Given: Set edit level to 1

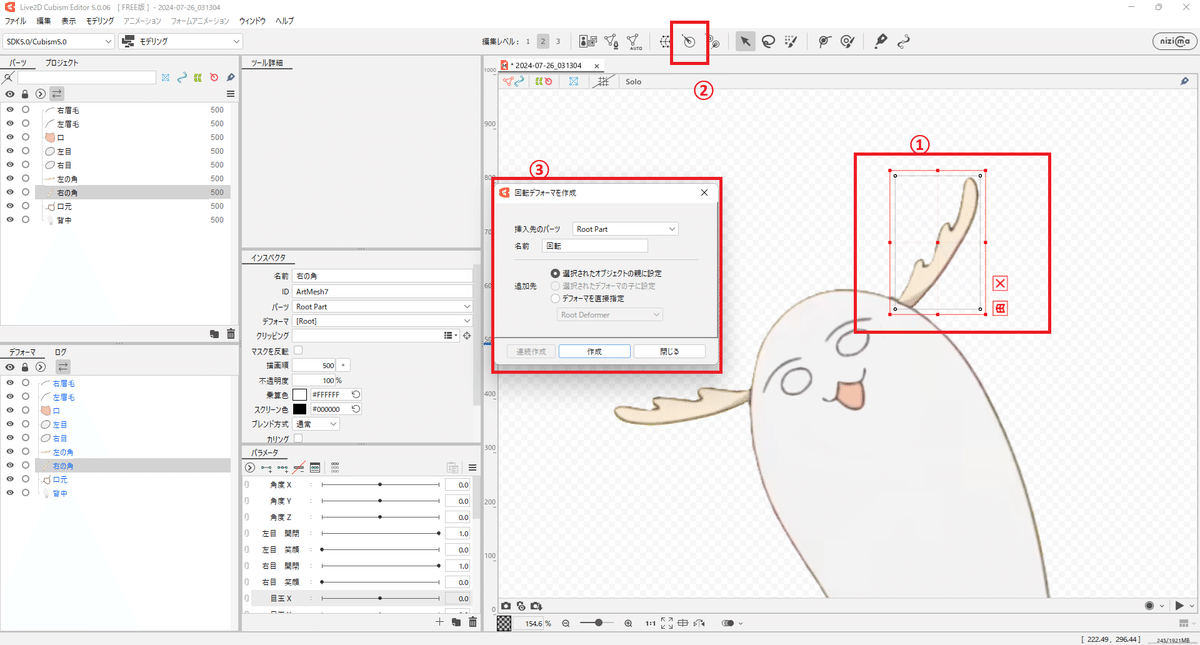Looking at the screenshot, I should [x=528, y=42].
